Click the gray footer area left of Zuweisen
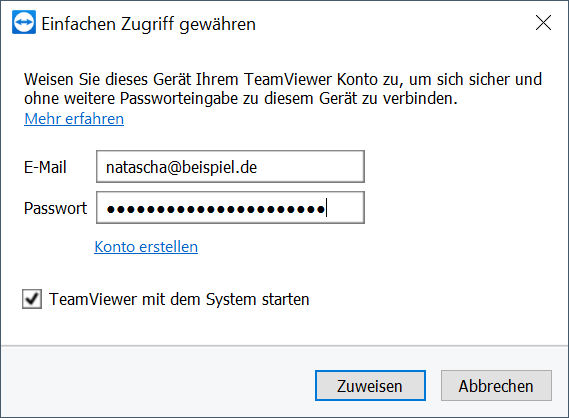 click(x=156, y=385)
